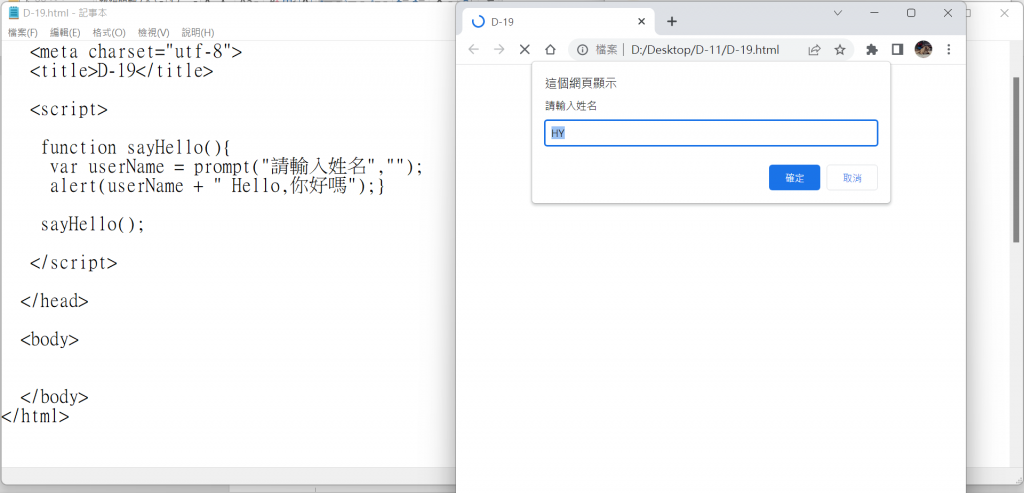Minimize the Chrome window
This screenshot has width=1024, height=493.
(874, 13)
